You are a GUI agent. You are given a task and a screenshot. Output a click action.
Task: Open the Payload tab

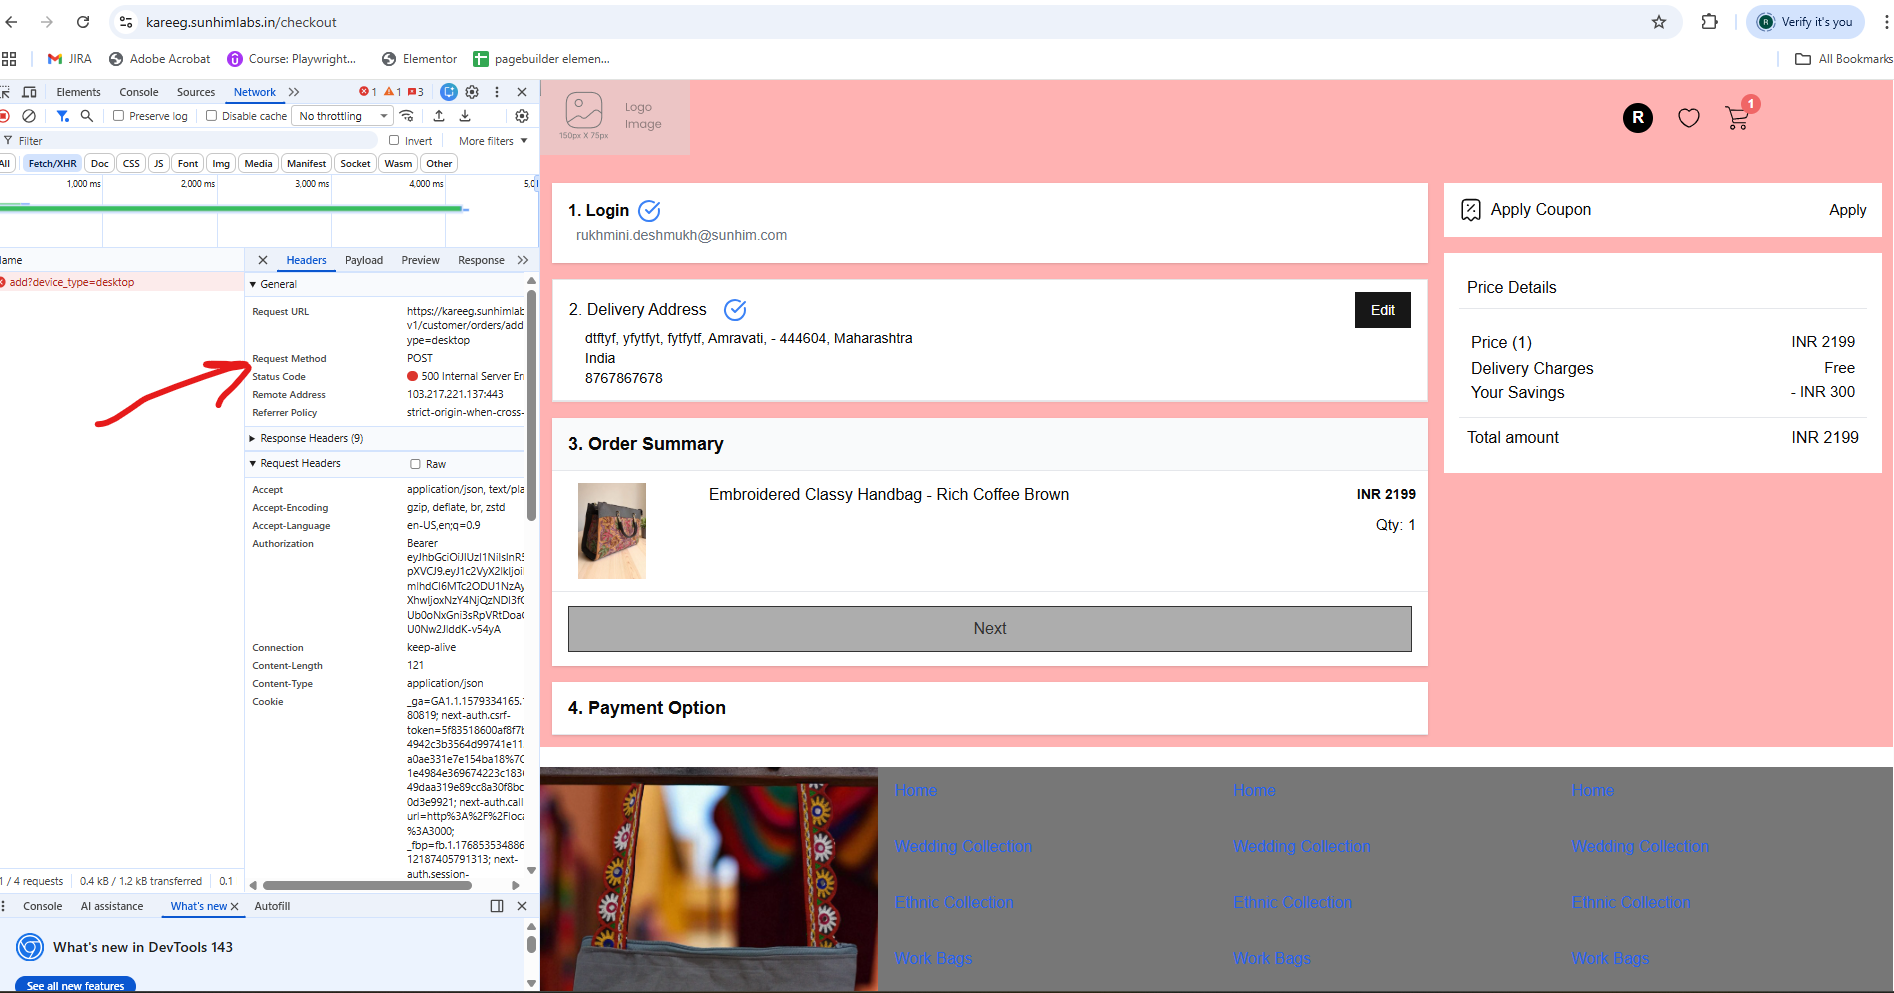364,260
